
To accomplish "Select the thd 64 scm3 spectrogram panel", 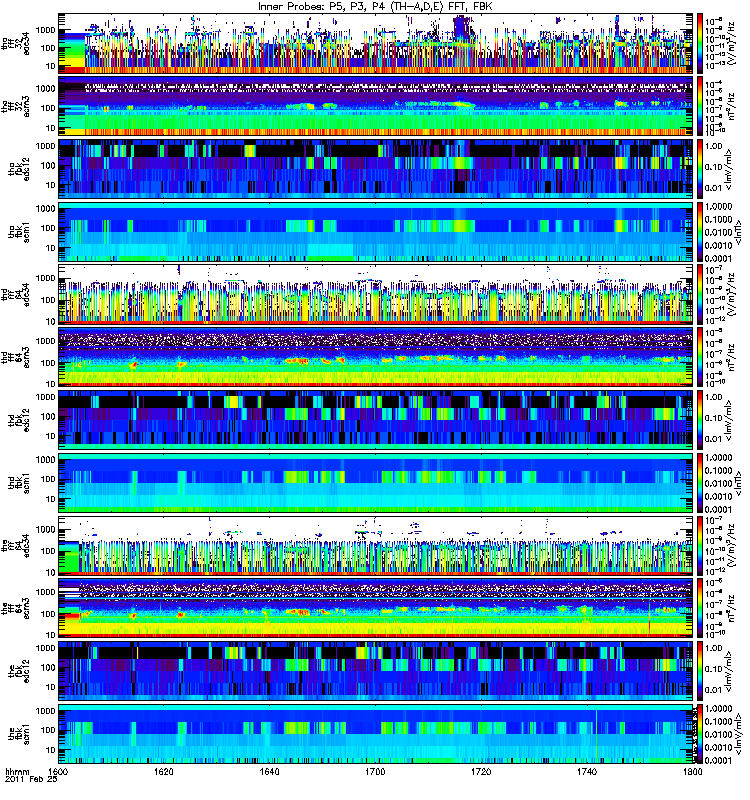I will 376,357.
